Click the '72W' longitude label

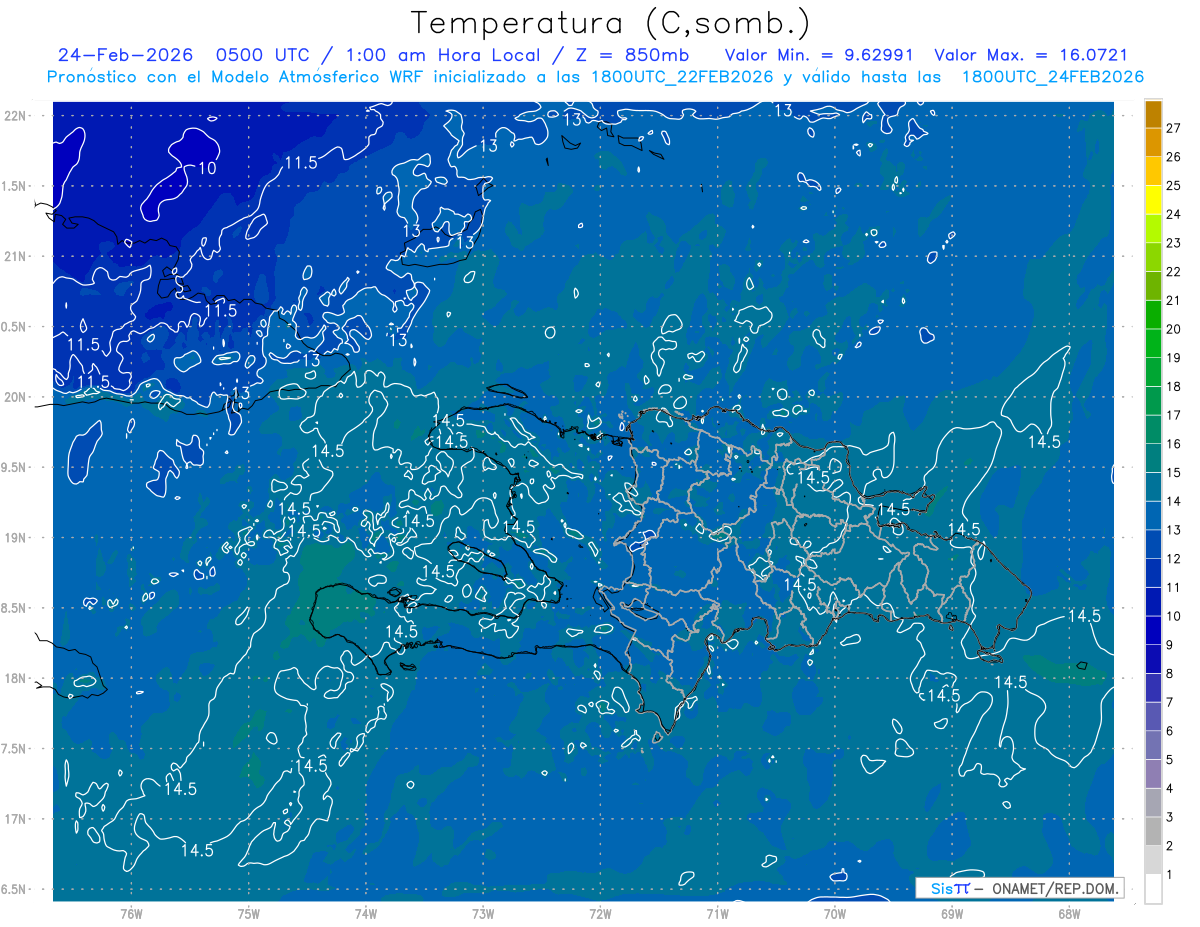(x=600, y=914)
